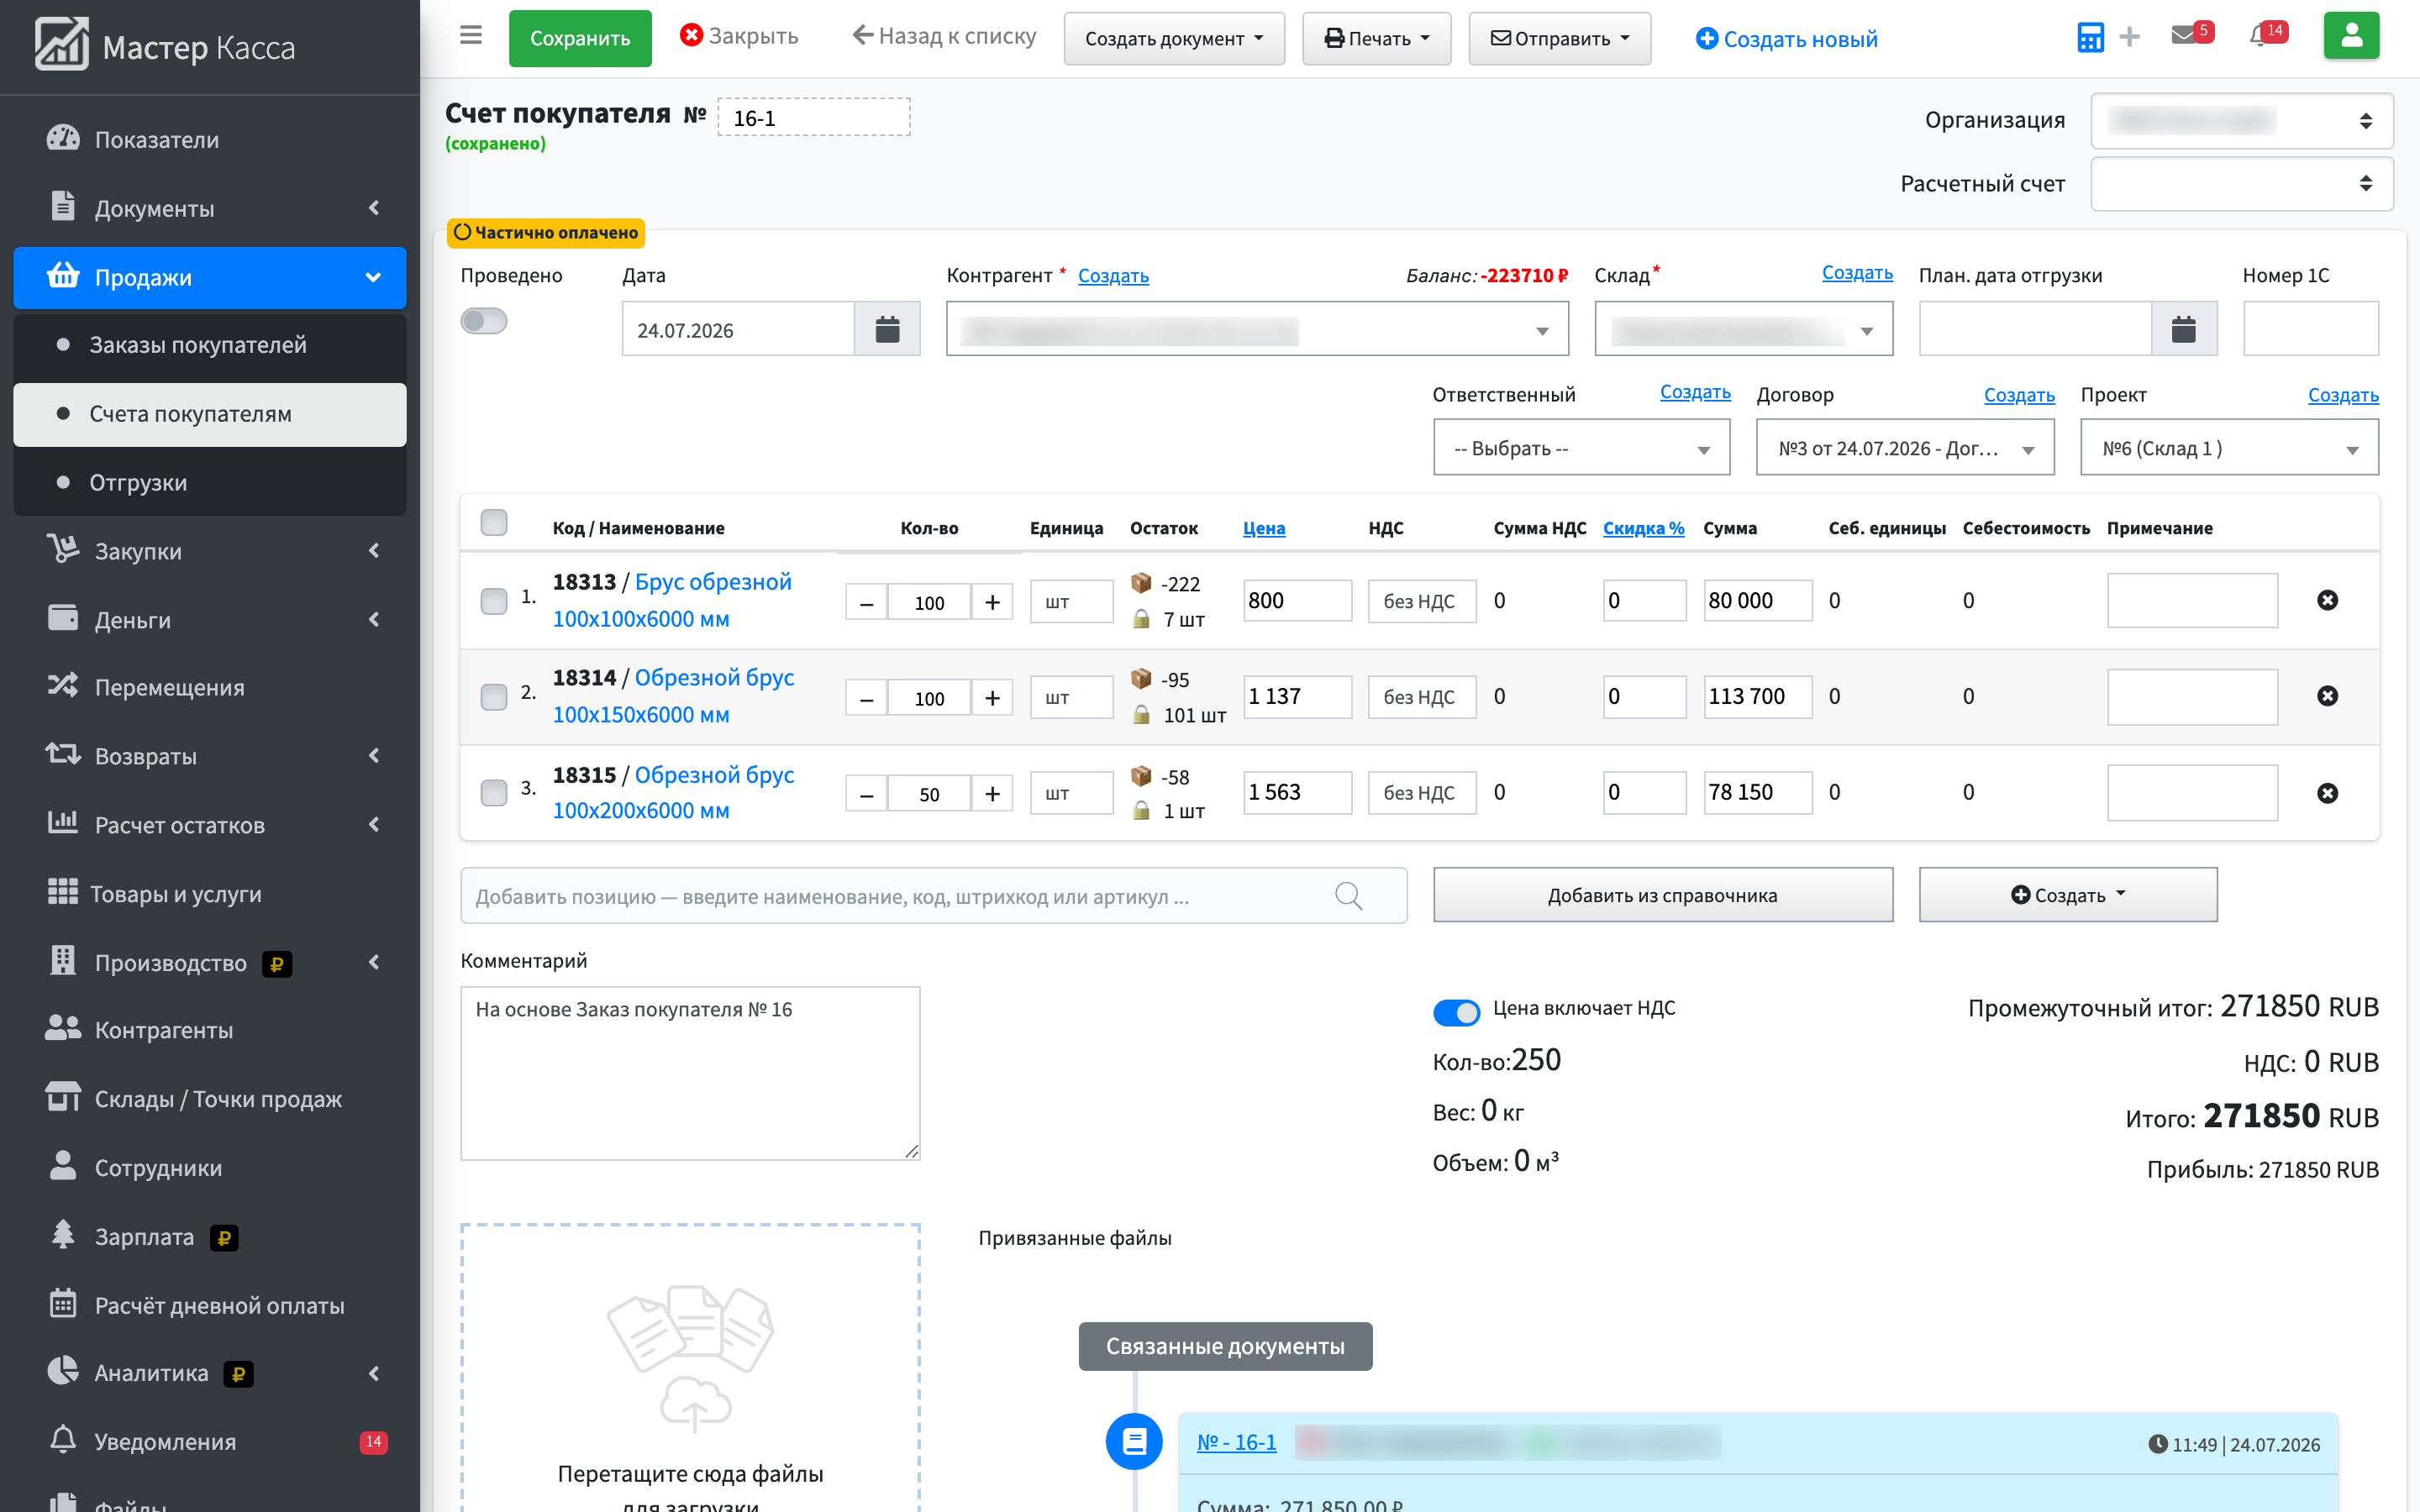This screenshot has width=2420, height=1512.
Task: Open the Печать dropdown
Action: pos(1376,39)
